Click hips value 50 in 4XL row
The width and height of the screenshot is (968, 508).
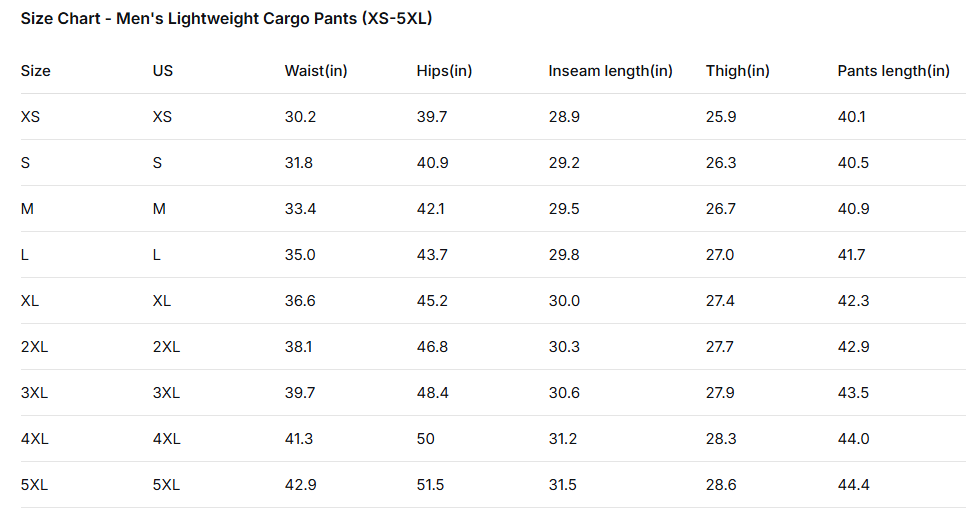(426, 439)
